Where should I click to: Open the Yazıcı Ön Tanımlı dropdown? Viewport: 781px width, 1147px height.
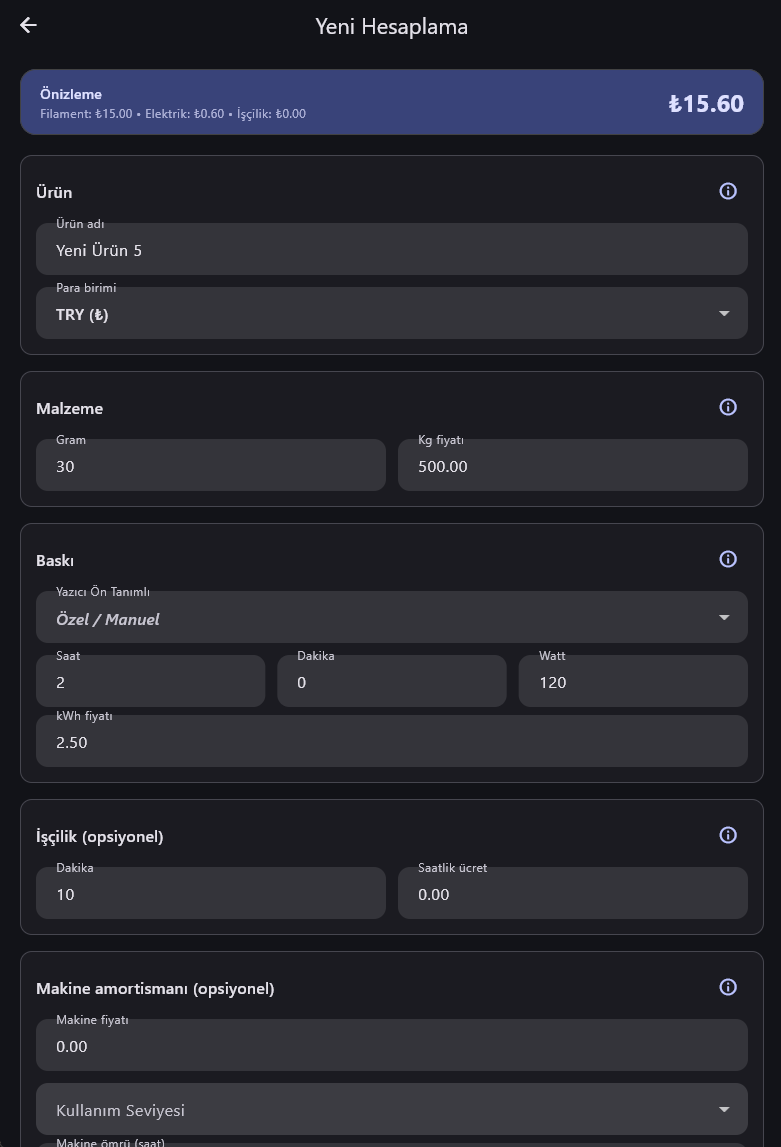tap(392, 617)
